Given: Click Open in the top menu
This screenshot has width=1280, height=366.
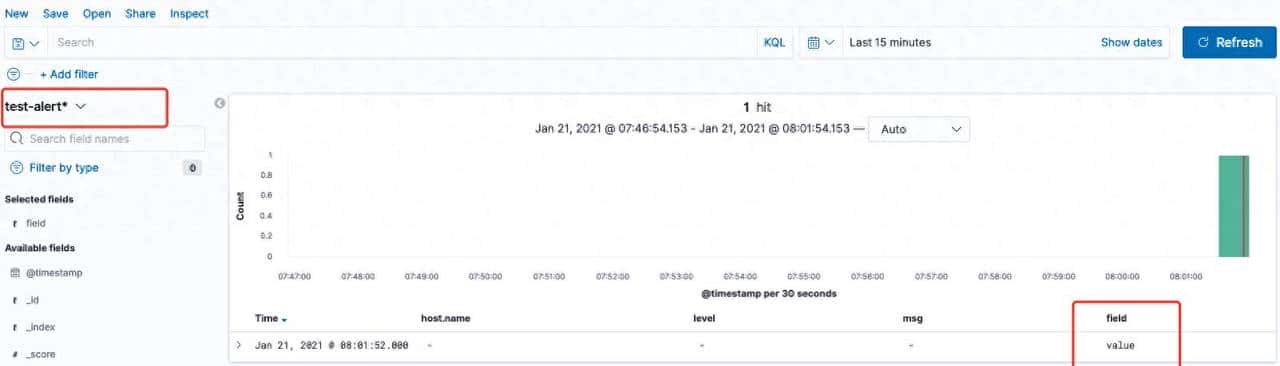Looking at the screenshot, I should point(97,14).
